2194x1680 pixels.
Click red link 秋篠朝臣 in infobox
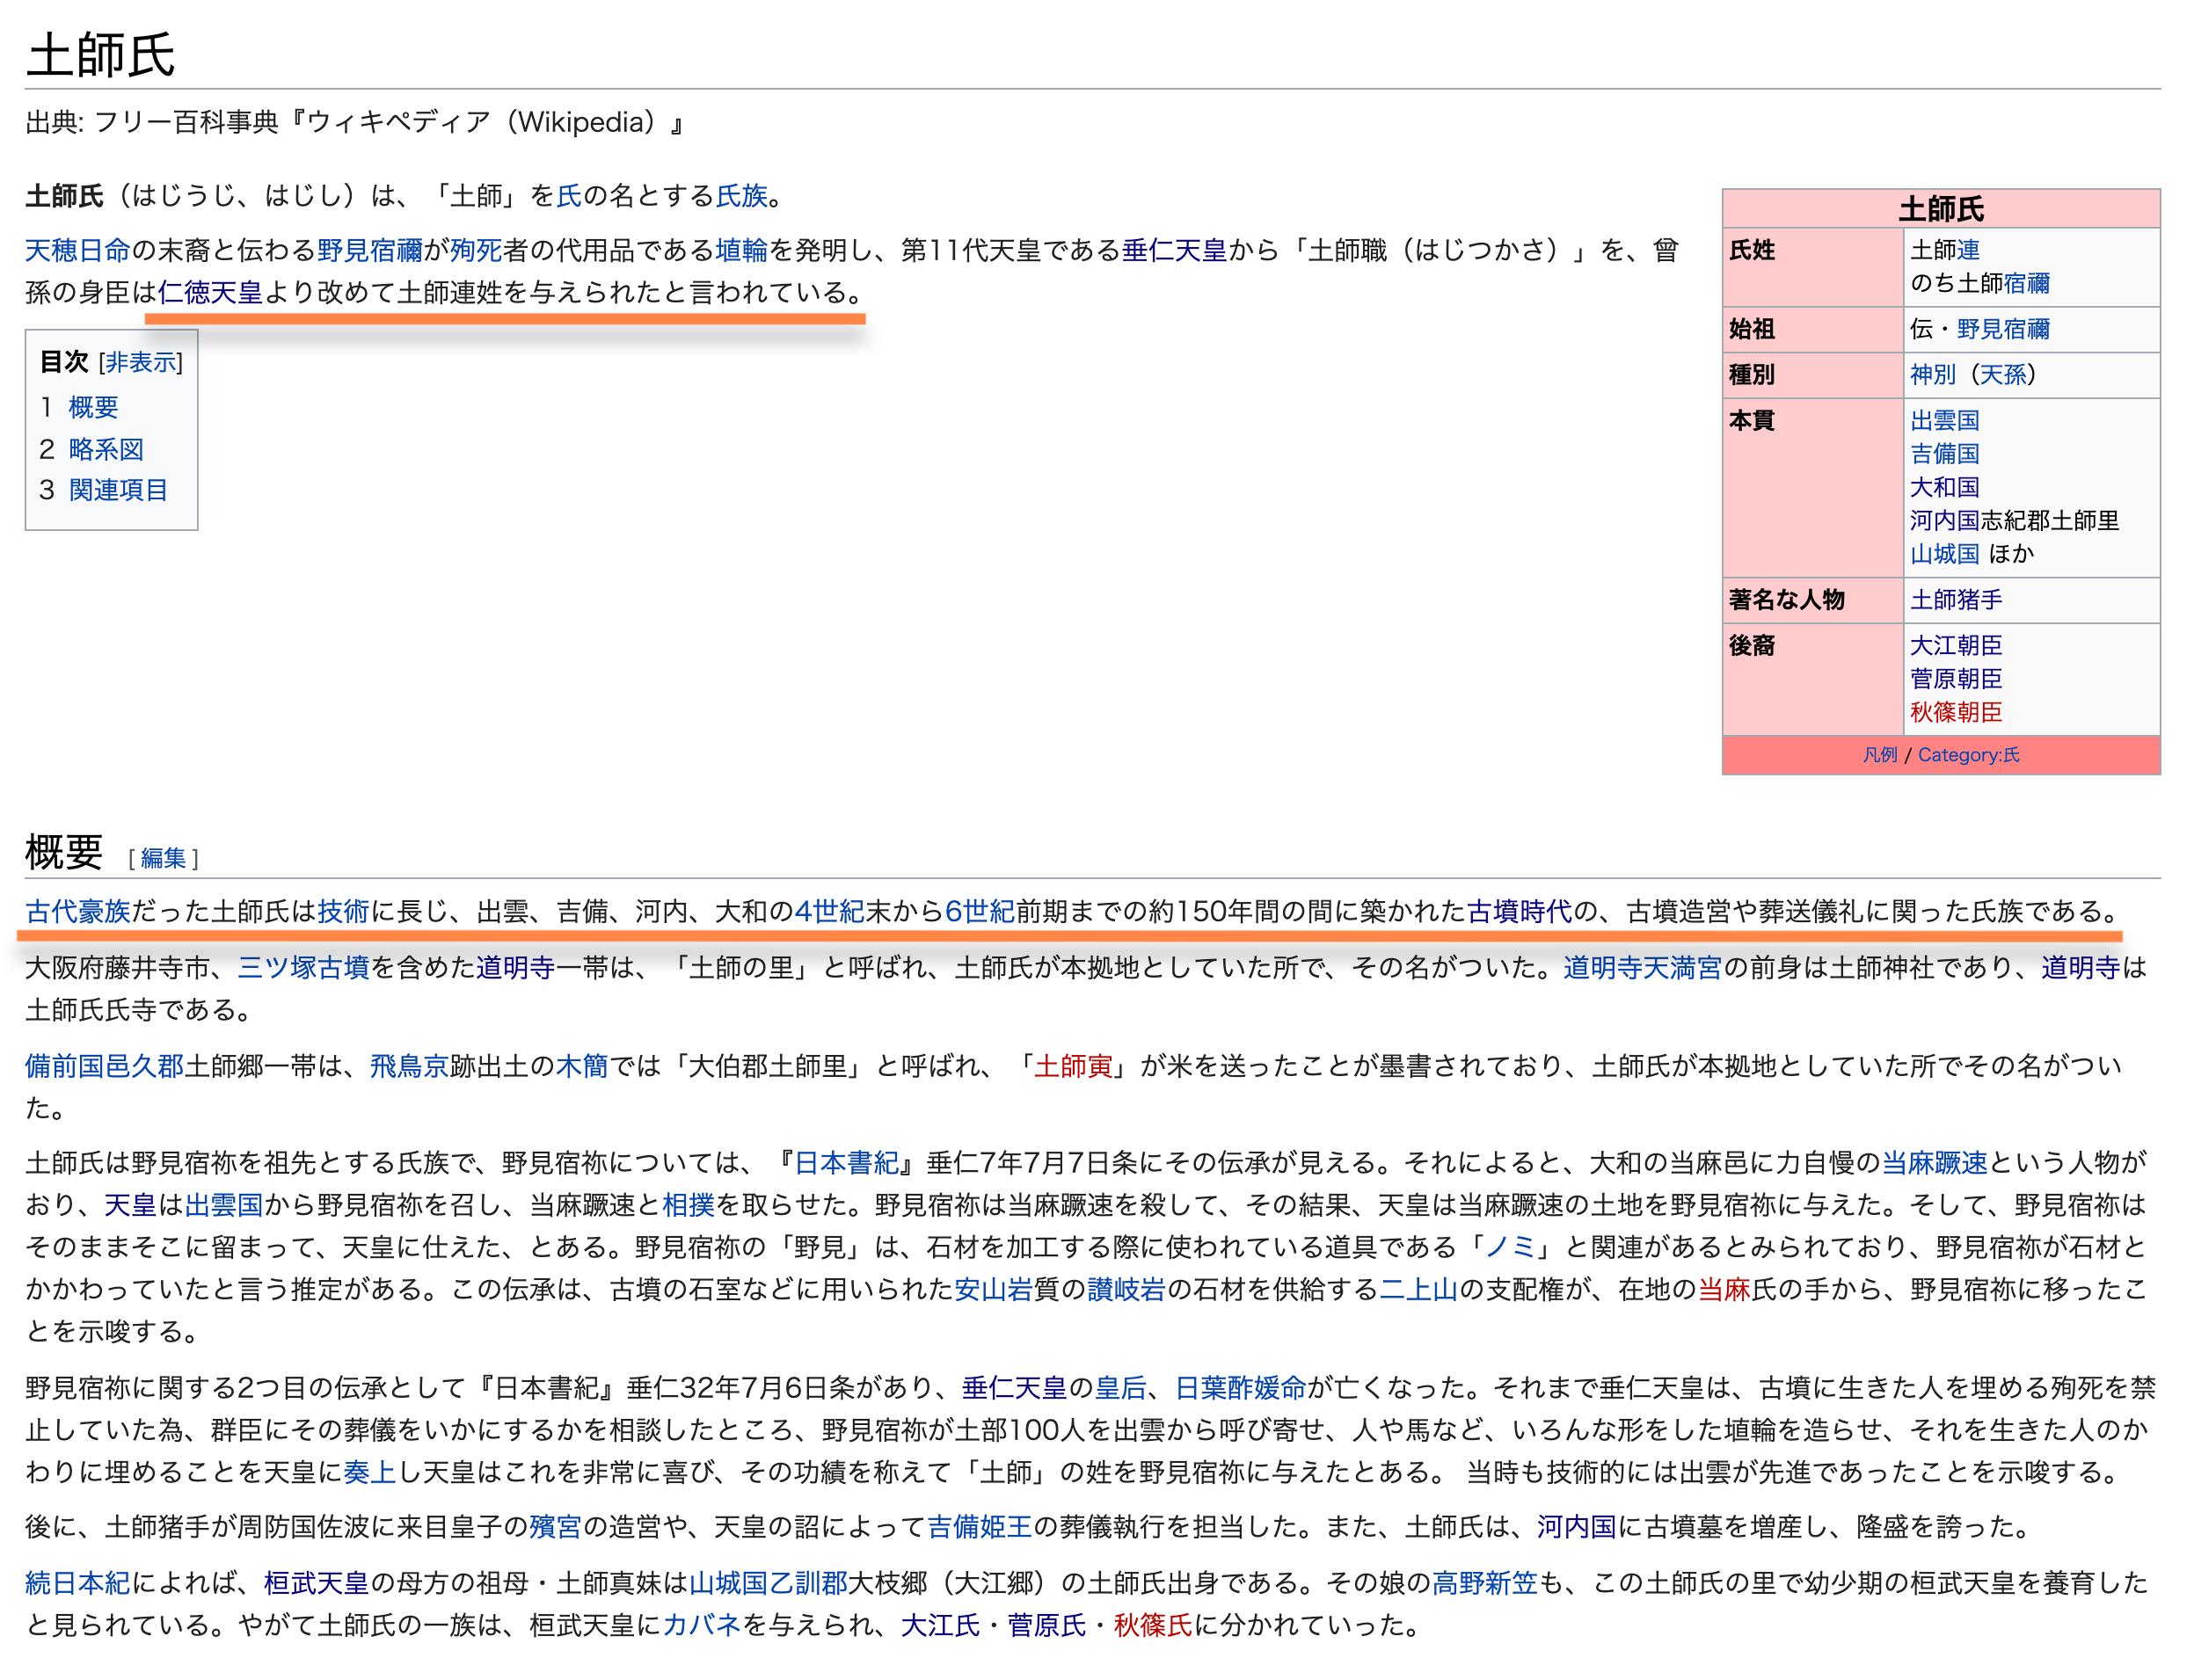1956,712
